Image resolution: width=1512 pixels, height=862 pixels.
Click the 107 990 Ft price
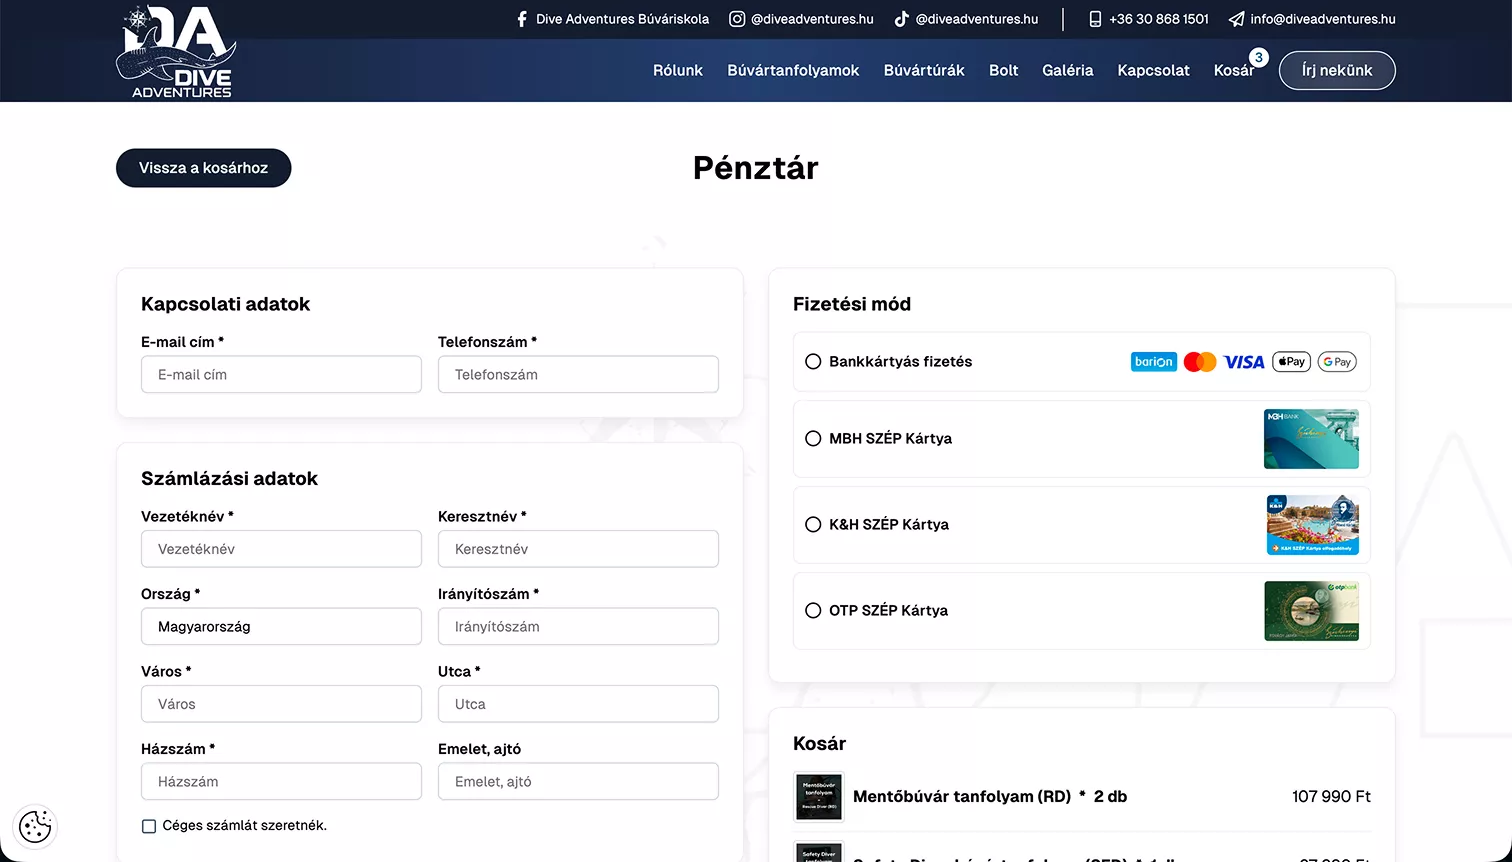pyautogui.click(x=1331, y=797)
